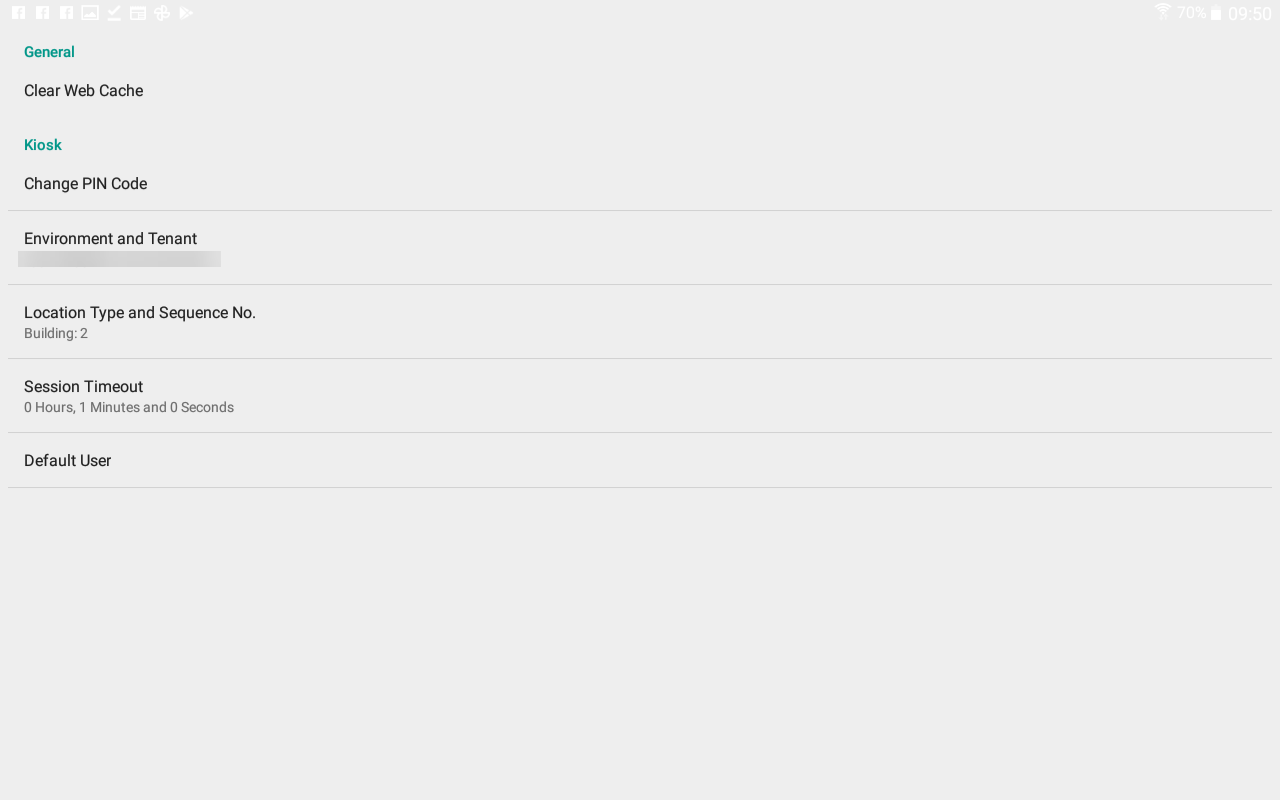Image resolution: width=1280 pixels, height=800 pixels.
Task: Tap the 09:50 clock in status bar
Action: coord(1249,14)
